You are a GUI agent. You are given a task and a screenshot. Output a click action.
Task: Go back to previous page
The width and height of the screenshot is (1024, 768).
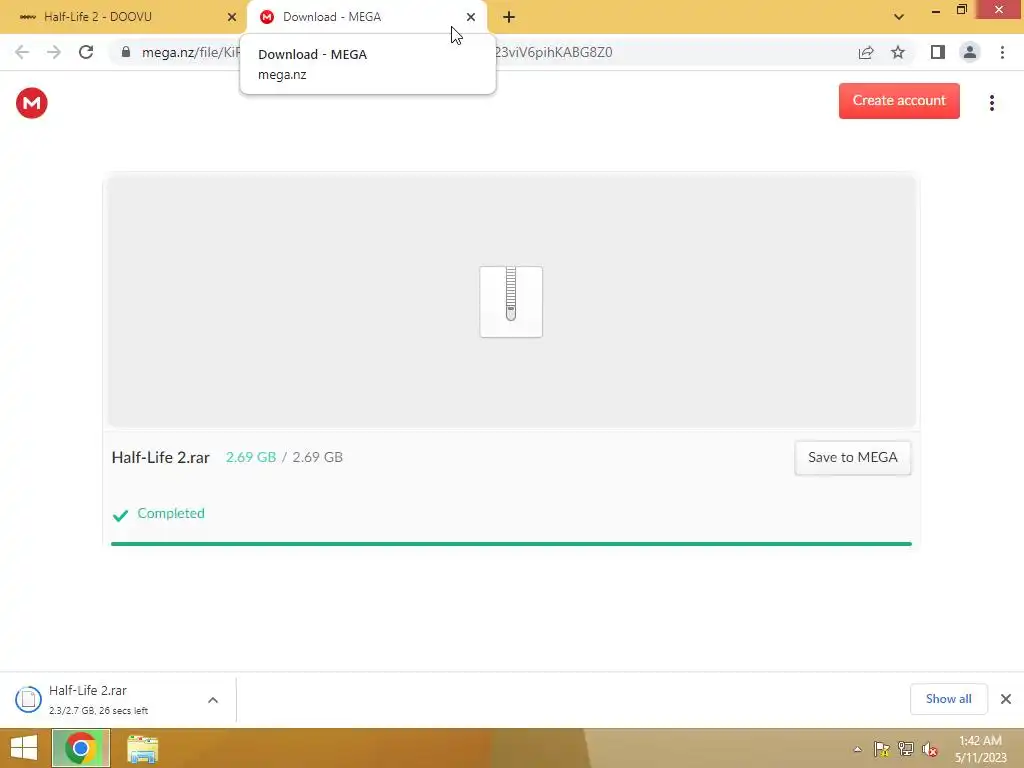(x=22, y=52)
